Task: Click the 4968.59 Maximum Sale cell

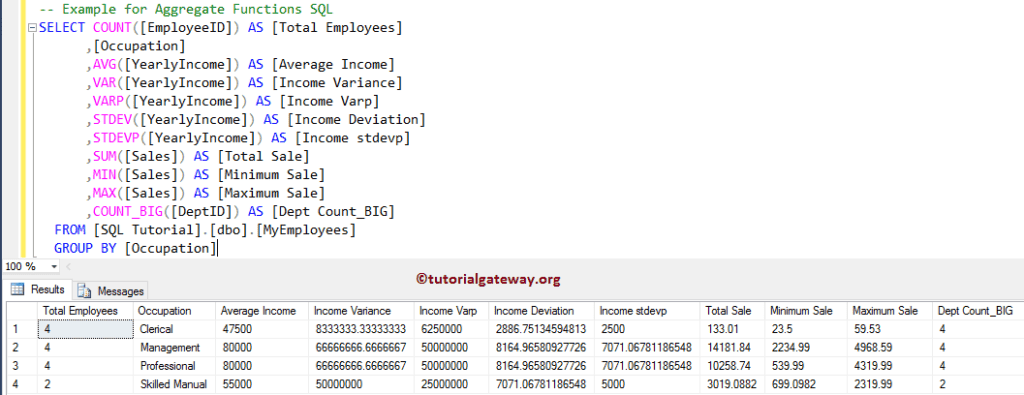Action: (889, 347)
